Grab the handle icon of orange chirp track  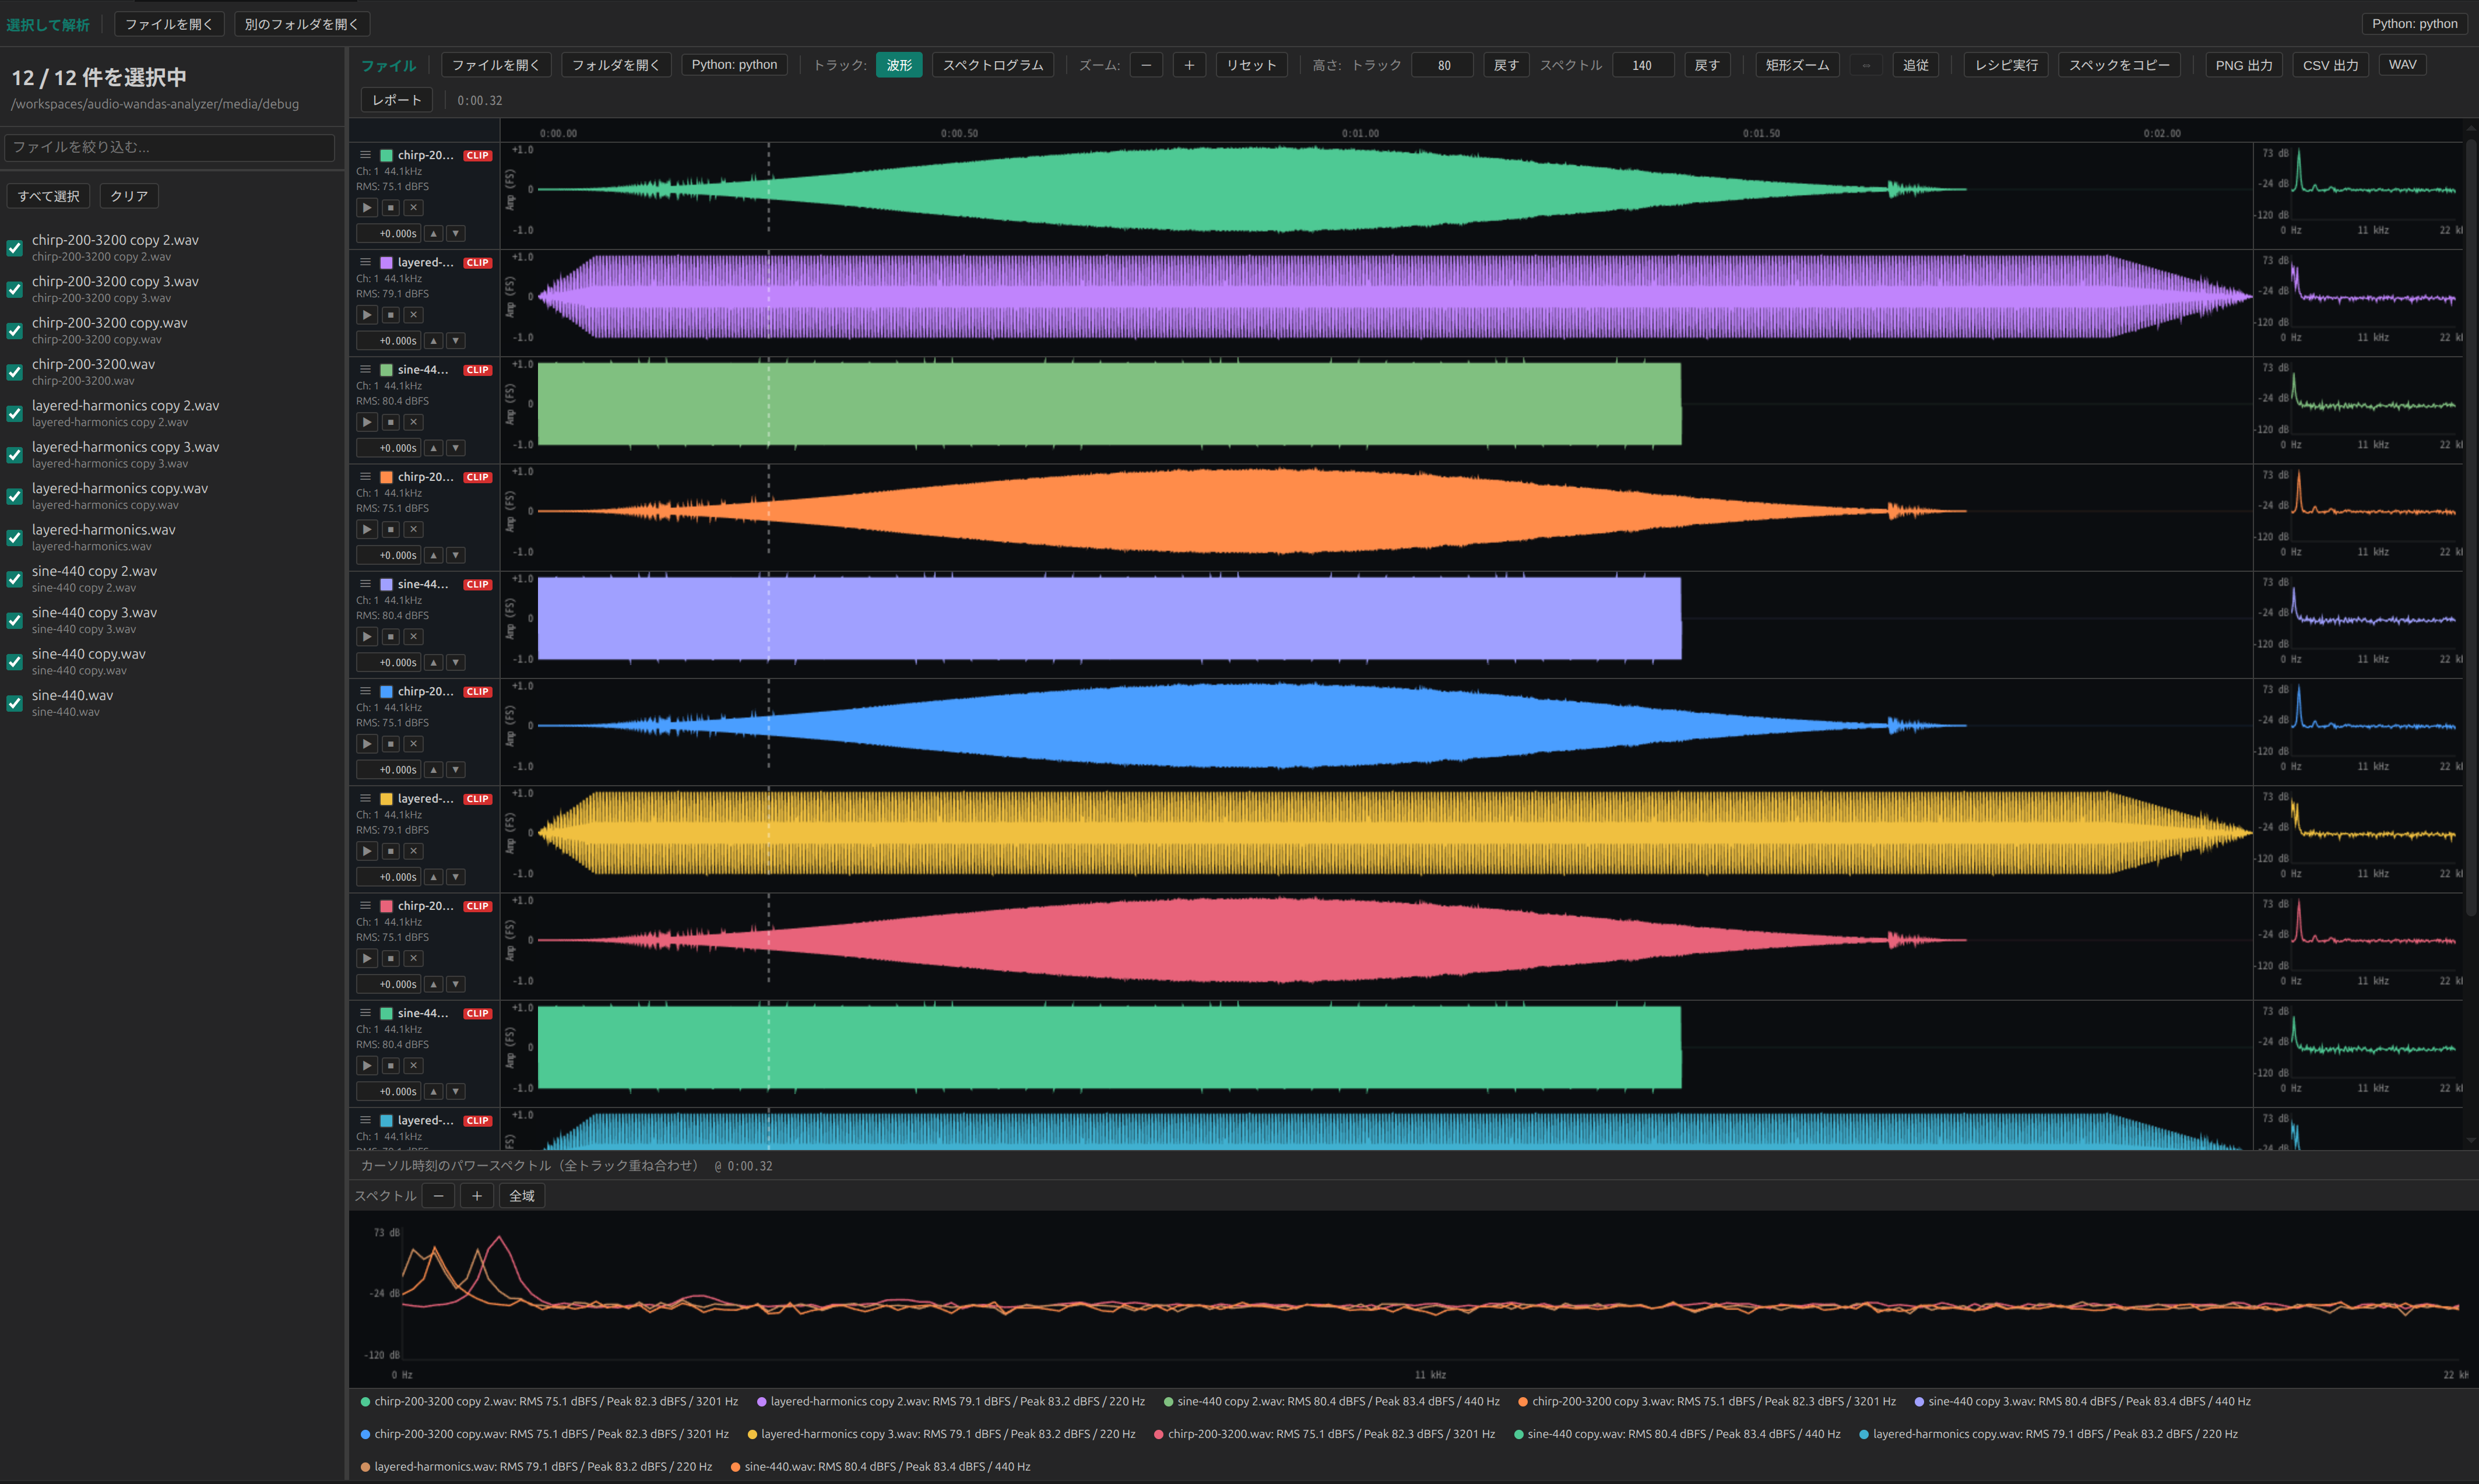point(365,477)
